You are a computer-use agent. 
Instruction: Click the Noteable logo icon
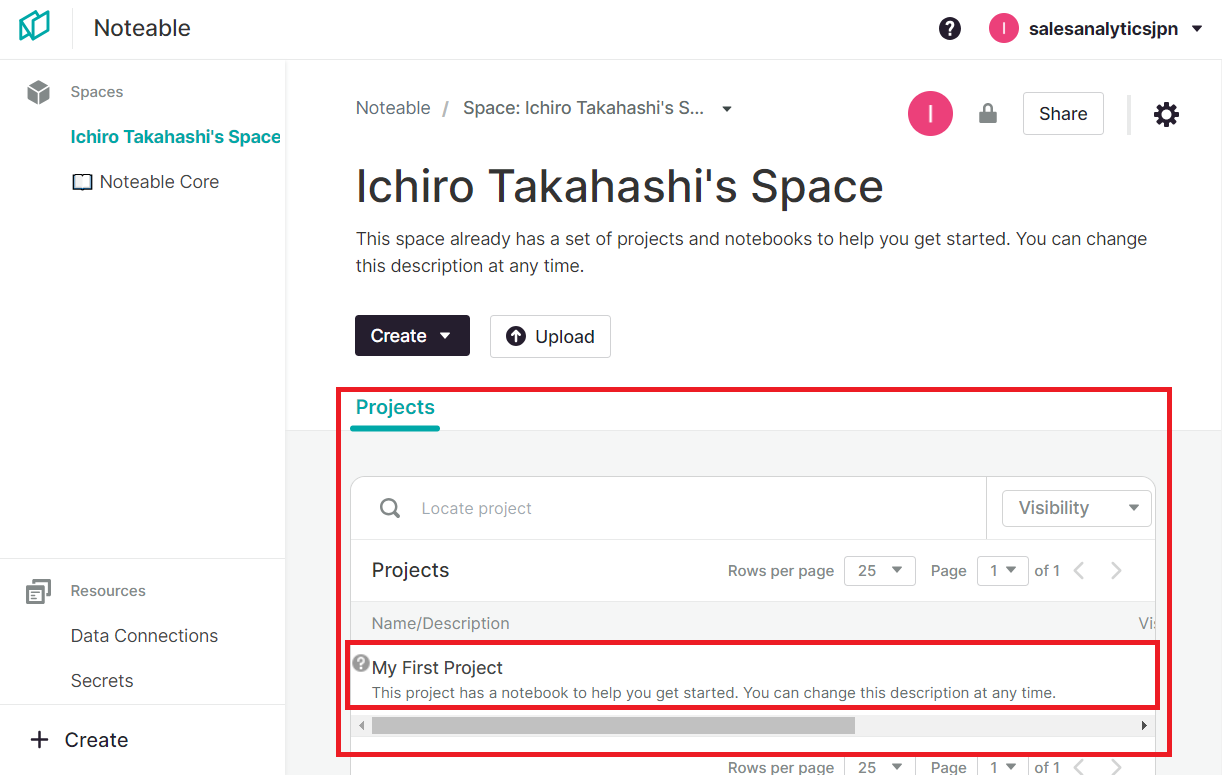(34, 27)
